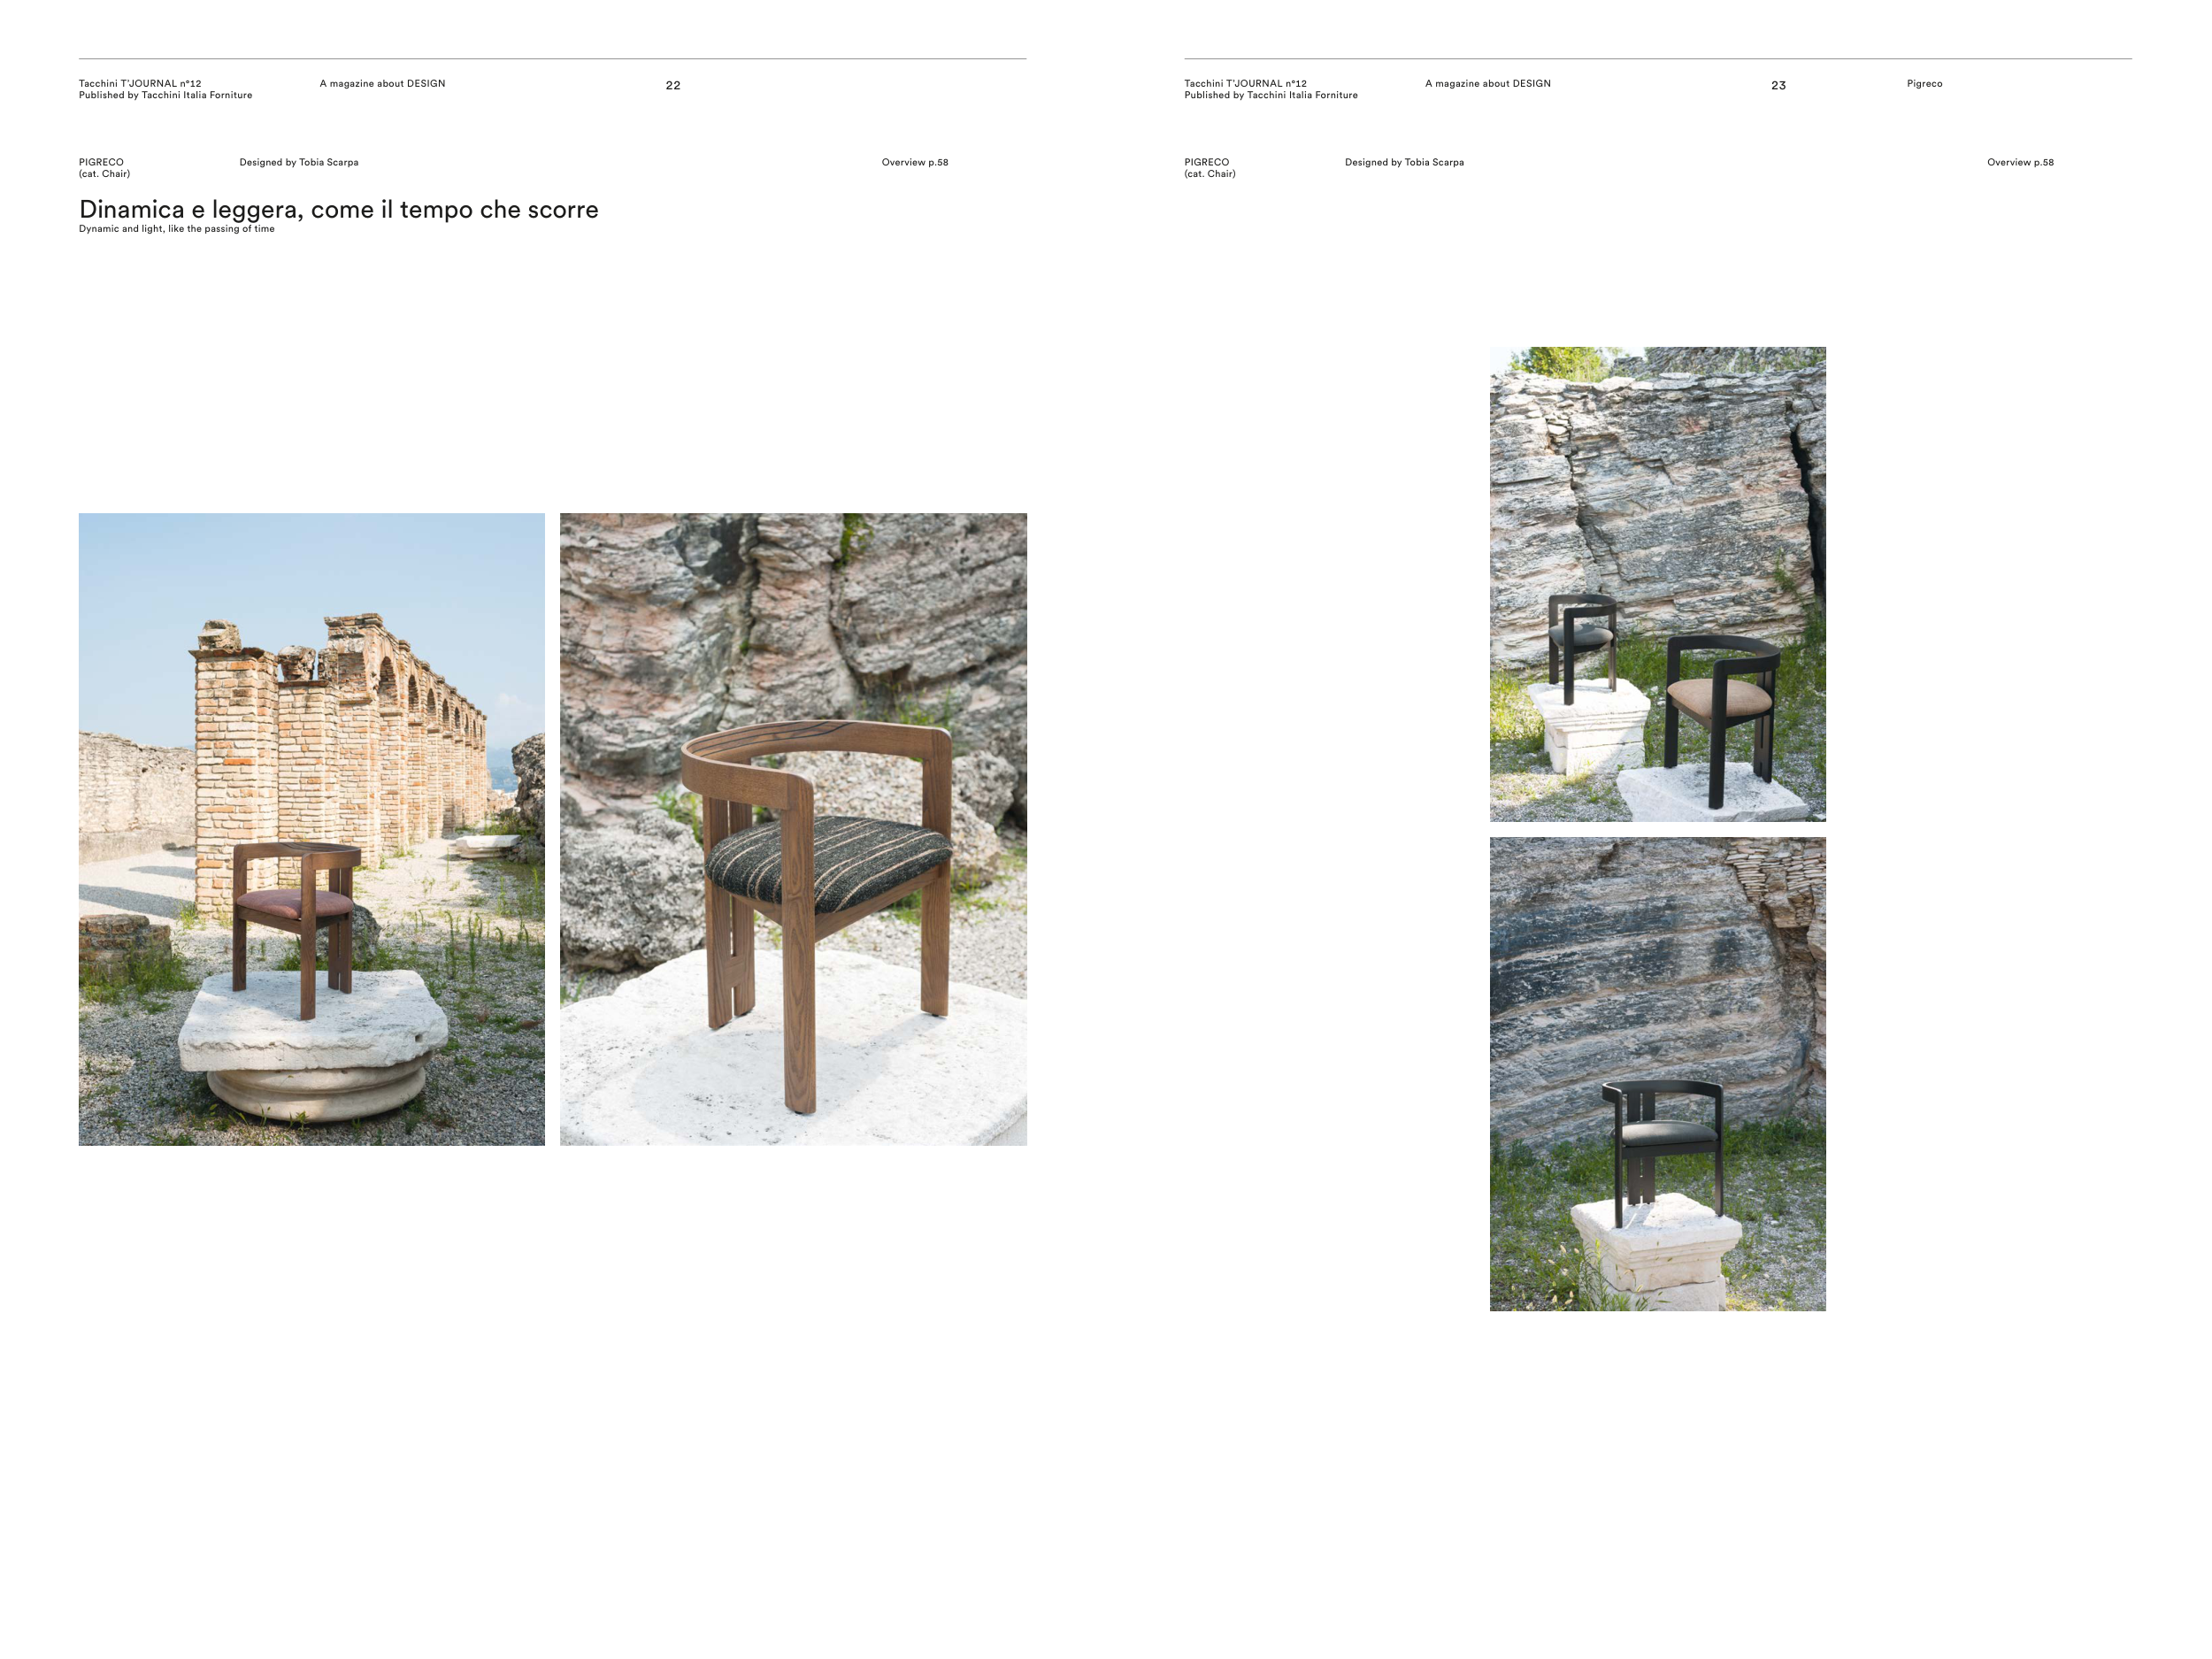Viewport: 2212px width, 1659px height.
Task: Click 'Tacchini T'JOURNAL n°12' title on left page
Action: [140, 84]
